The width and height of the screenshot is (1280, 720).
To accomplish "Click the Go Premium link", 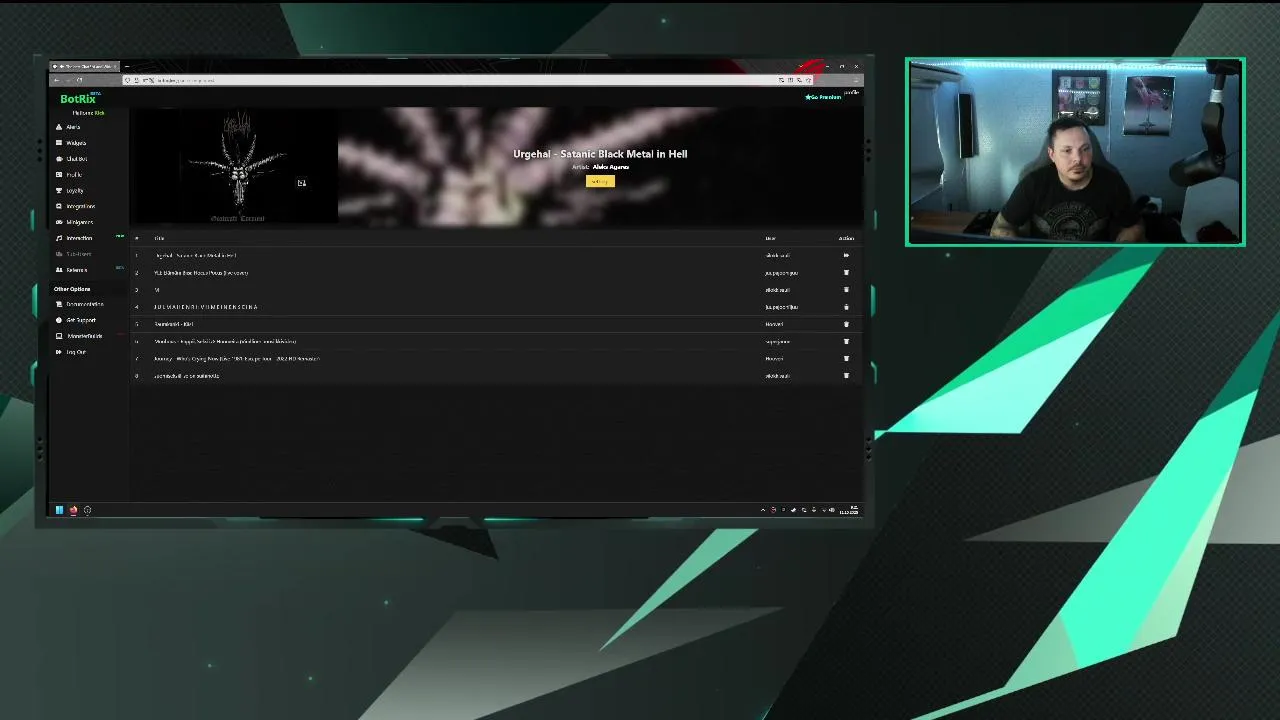I will tap(824, 97).
